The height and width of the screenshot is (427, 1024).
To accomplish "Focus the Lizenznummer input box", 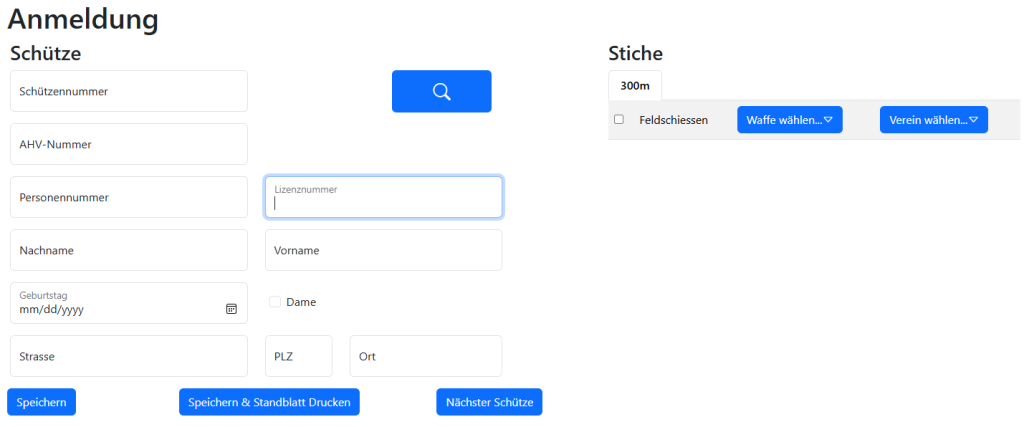I will (x=383, y=197).
